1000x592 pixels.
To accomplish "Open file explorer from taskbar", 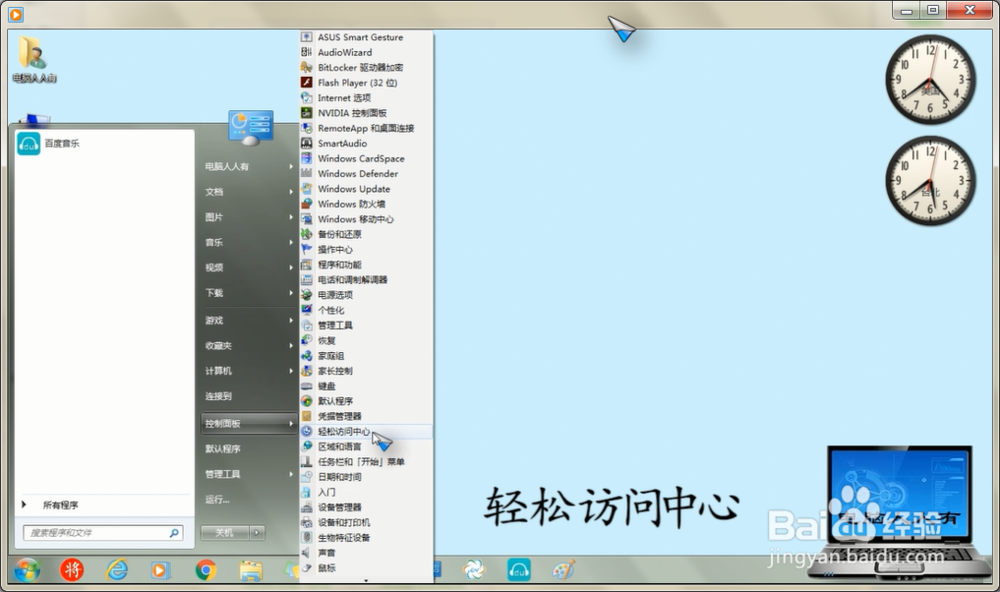I will point(251,570).
